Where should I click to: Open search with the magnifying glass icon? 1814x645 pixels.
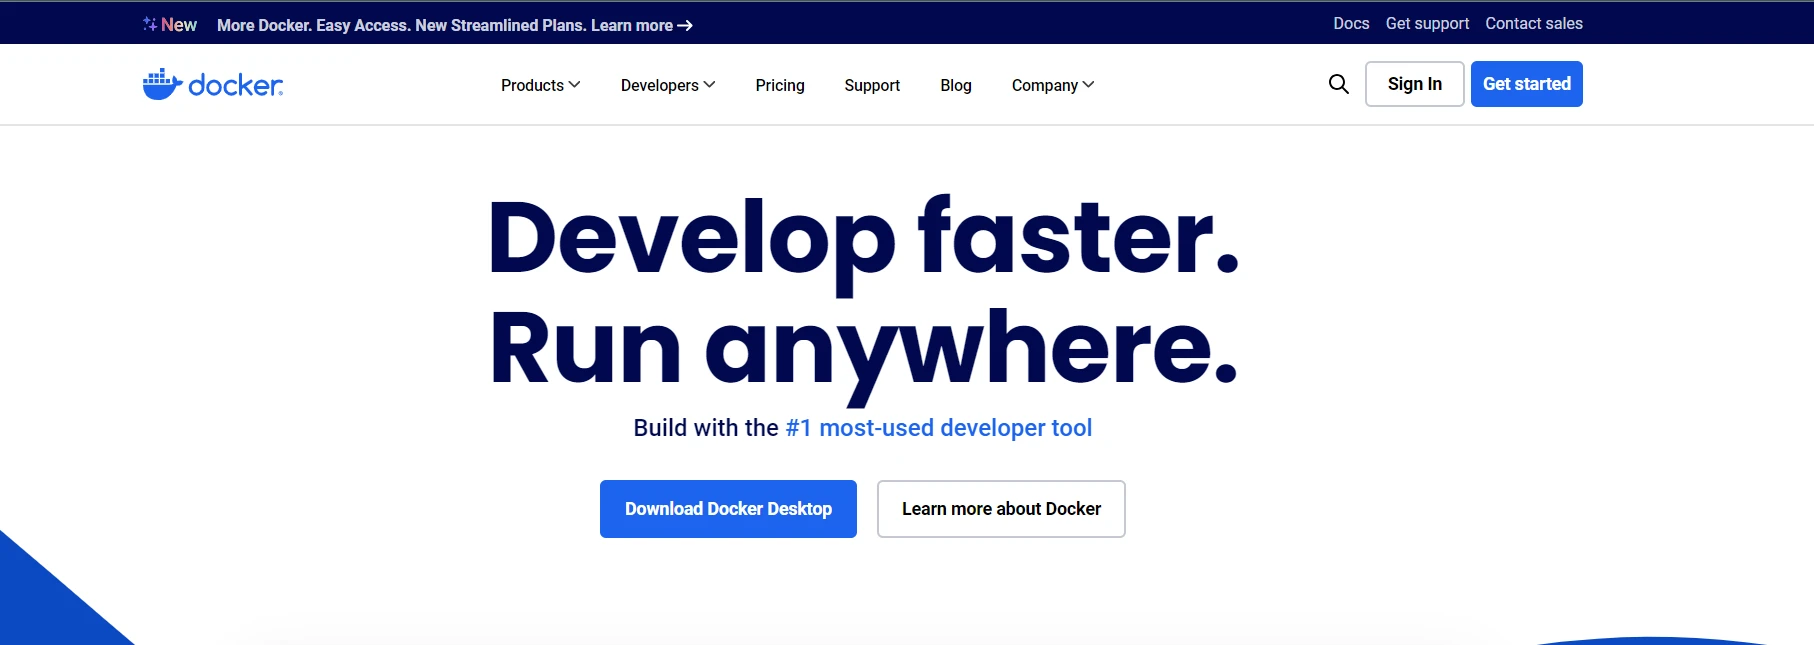1338,84
